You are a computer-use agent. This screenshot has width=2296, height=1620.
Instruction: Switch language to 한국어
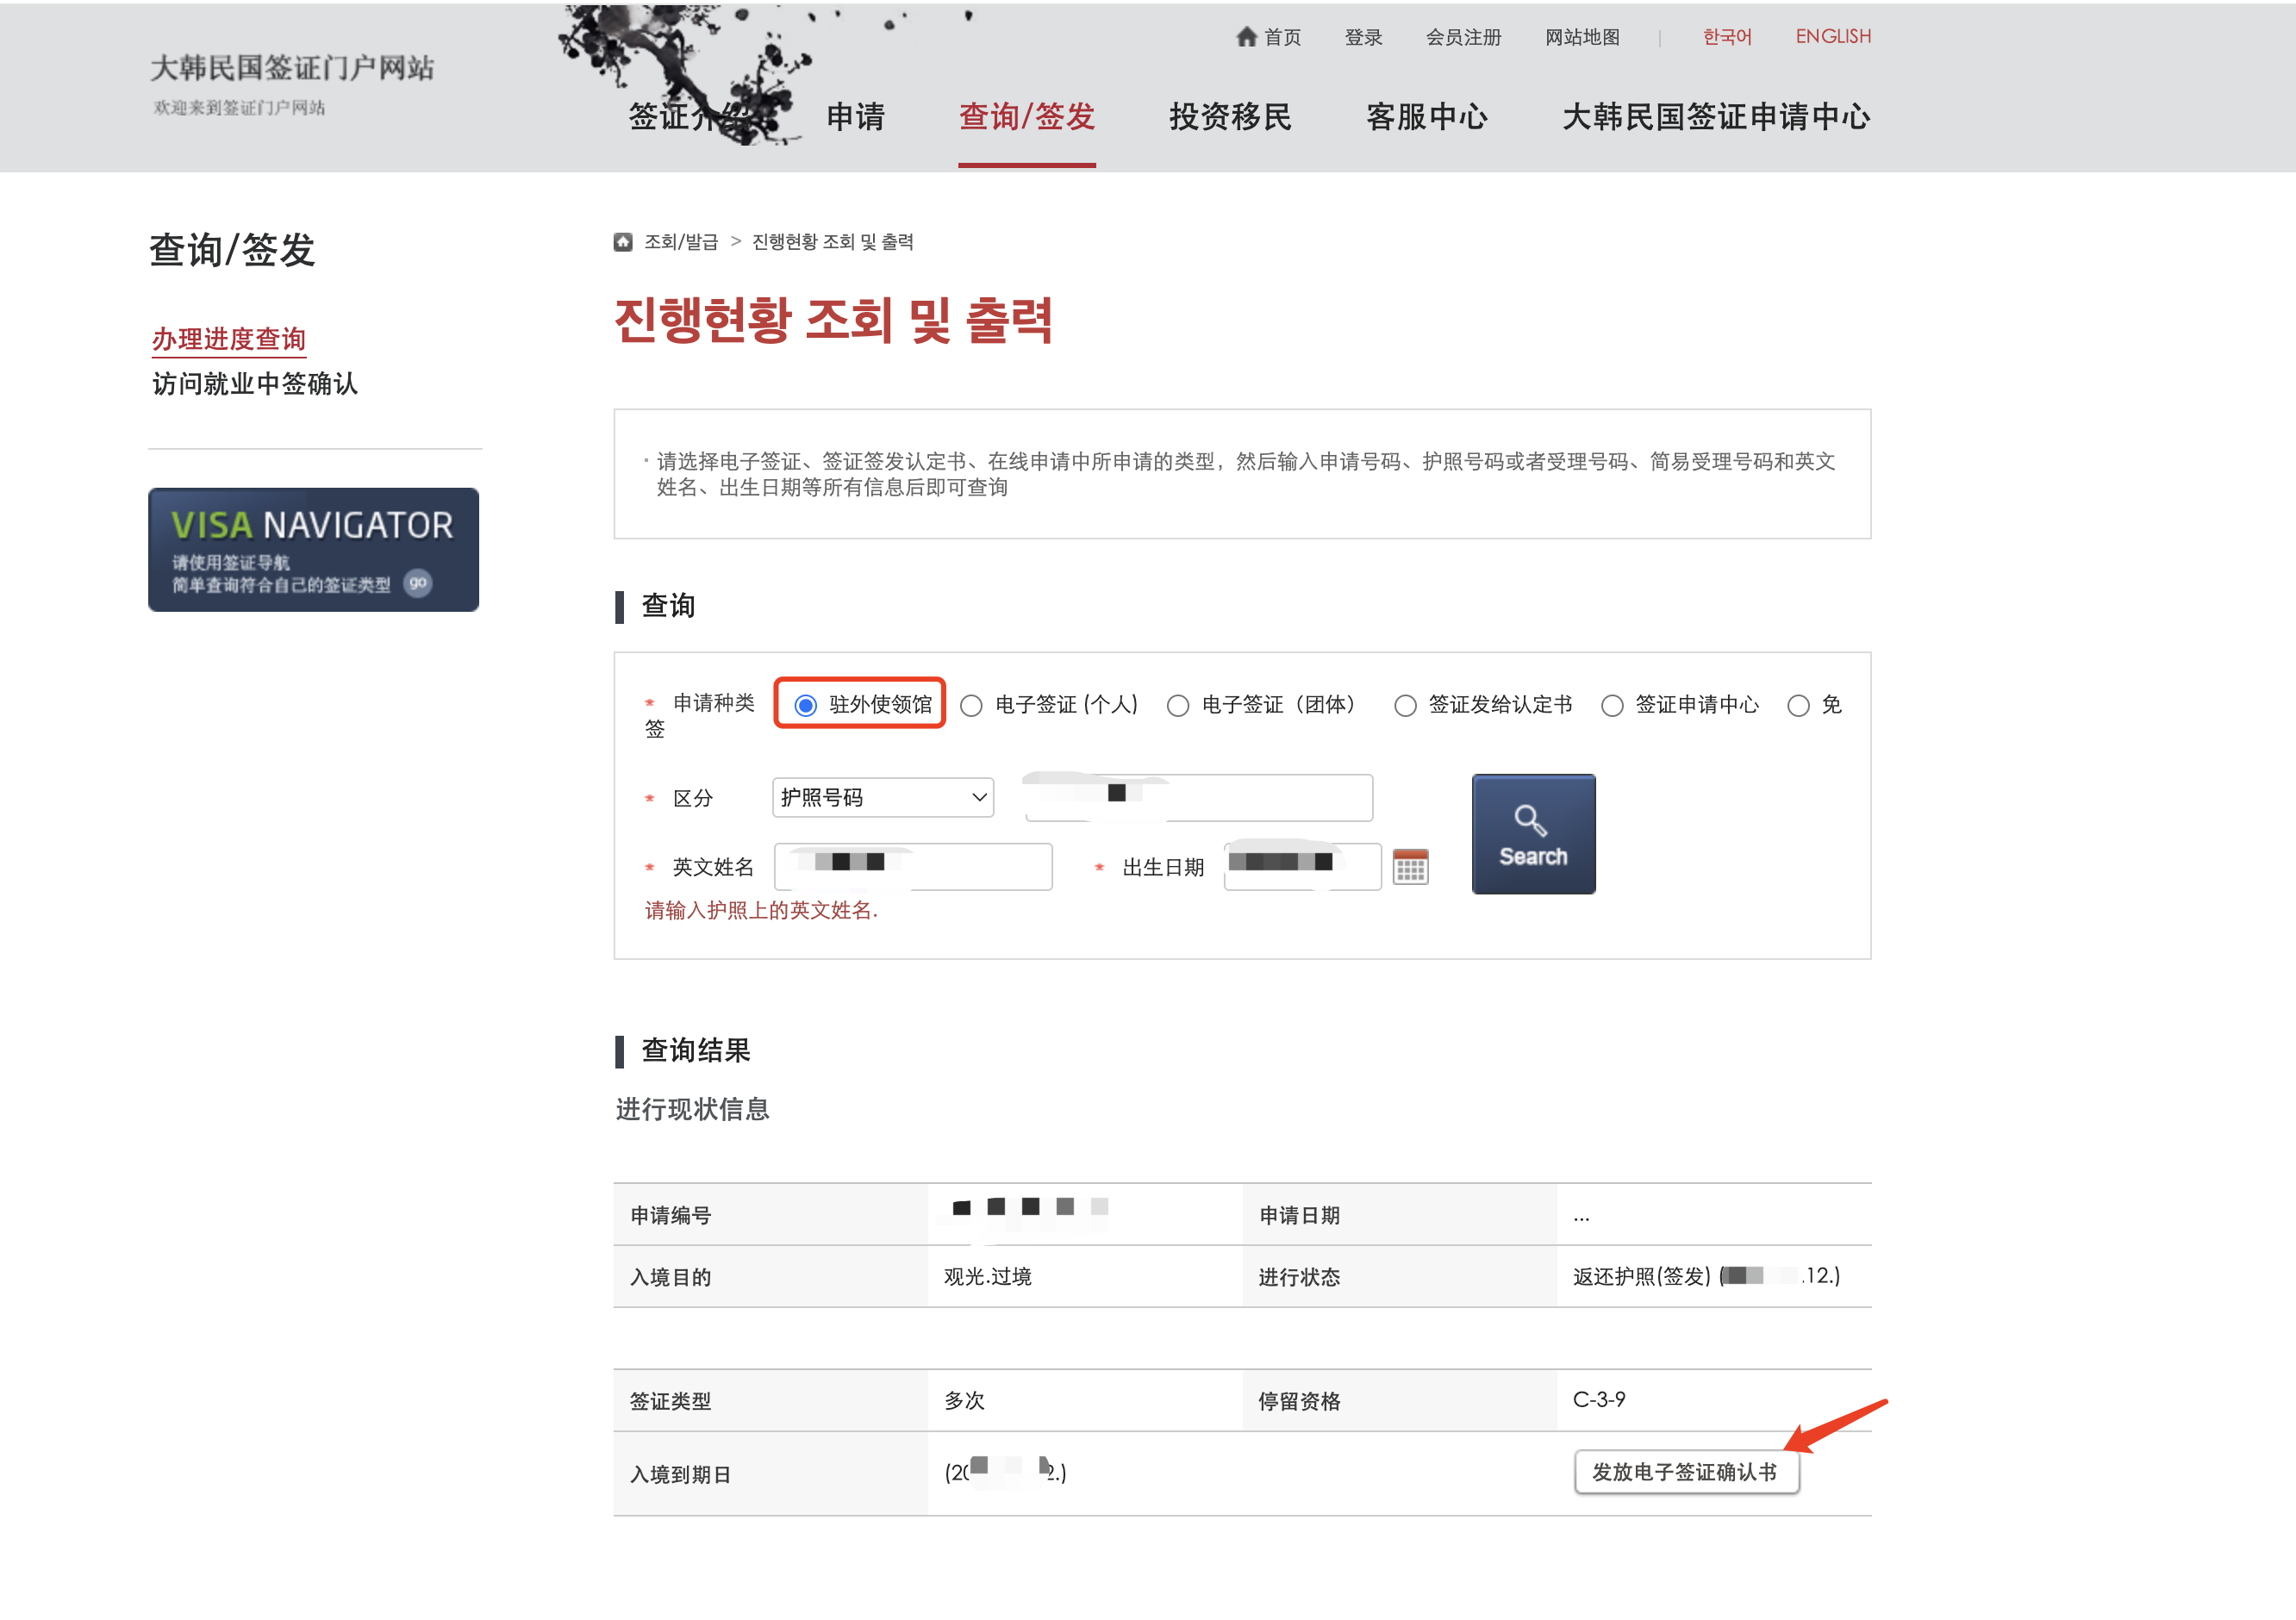[1727, 37]
